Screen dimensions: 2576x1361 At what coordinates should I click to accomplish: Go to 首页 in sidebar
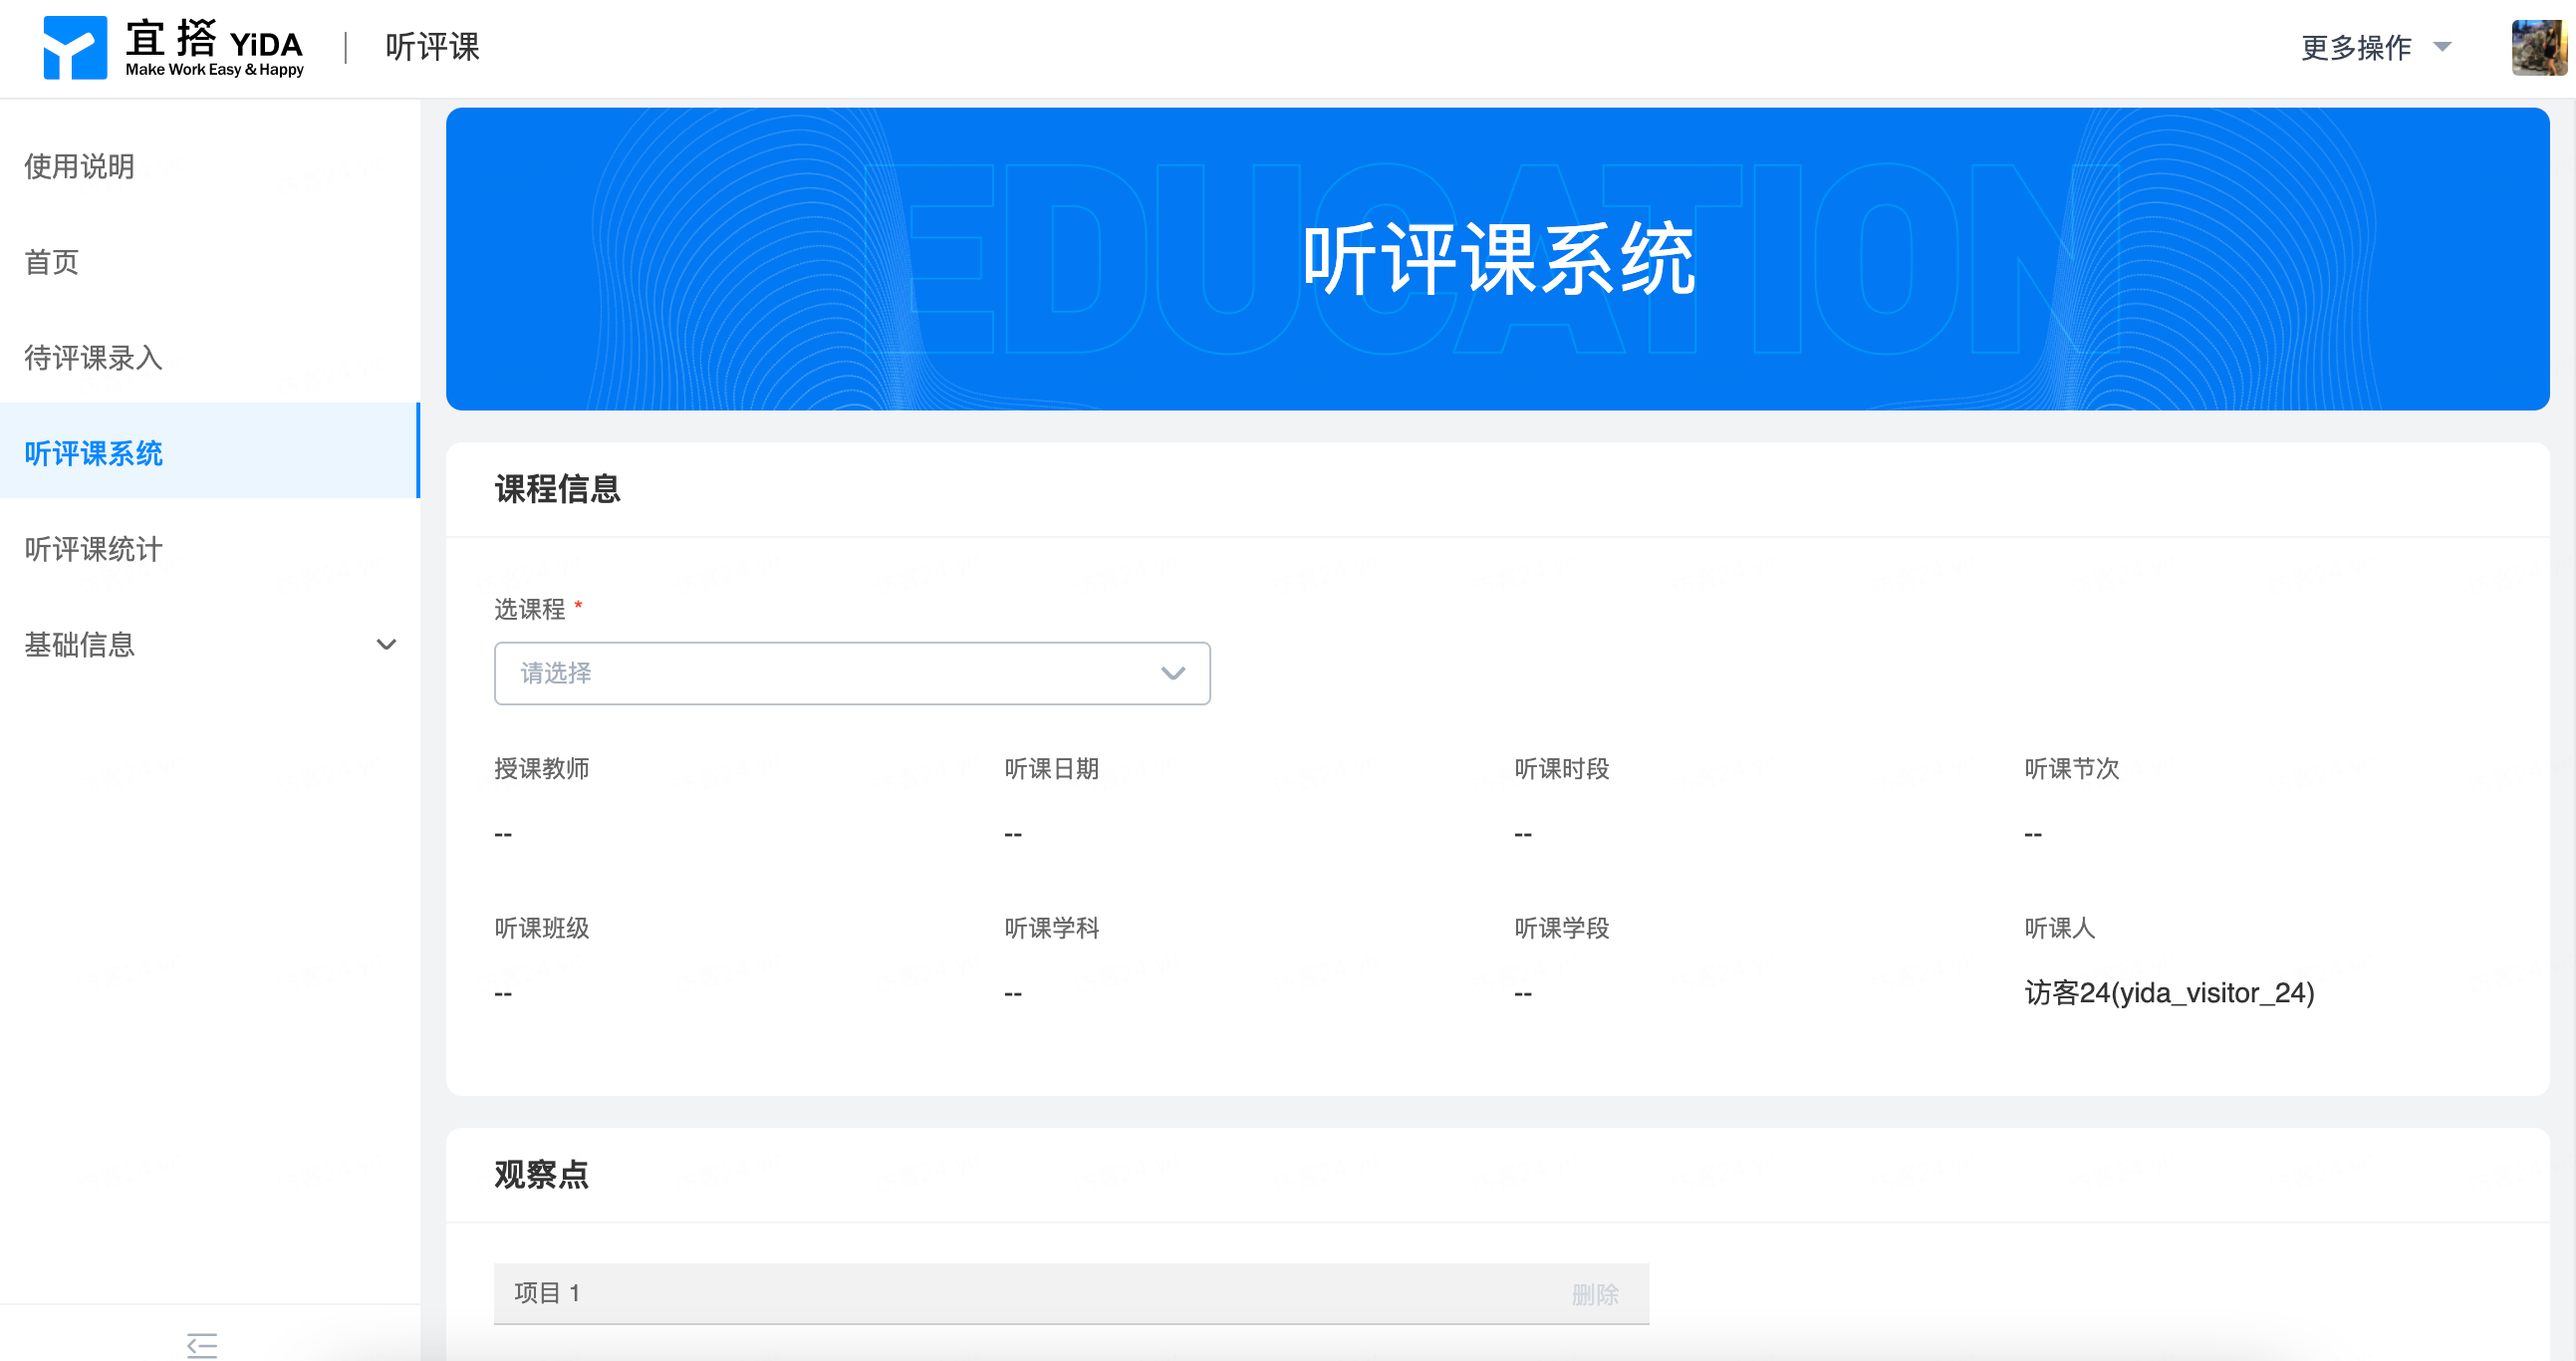(52, 262)
